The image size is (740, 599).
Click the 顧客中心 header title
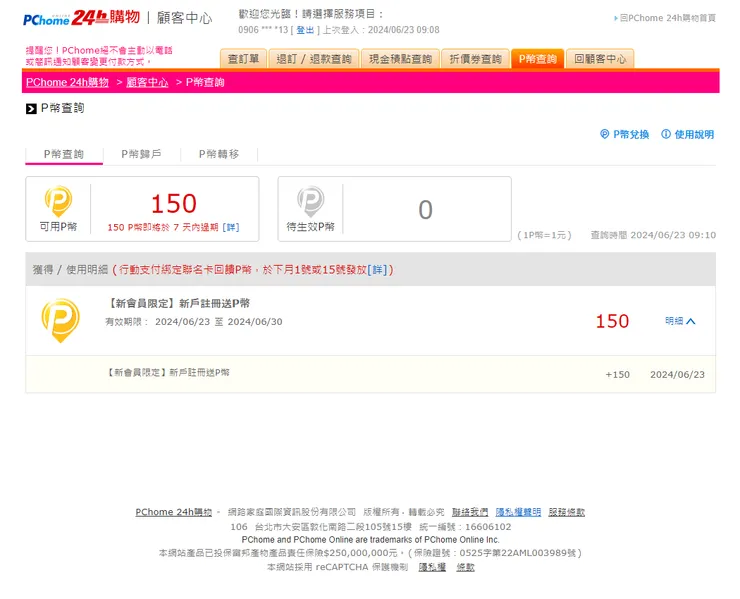pos(185,18)
